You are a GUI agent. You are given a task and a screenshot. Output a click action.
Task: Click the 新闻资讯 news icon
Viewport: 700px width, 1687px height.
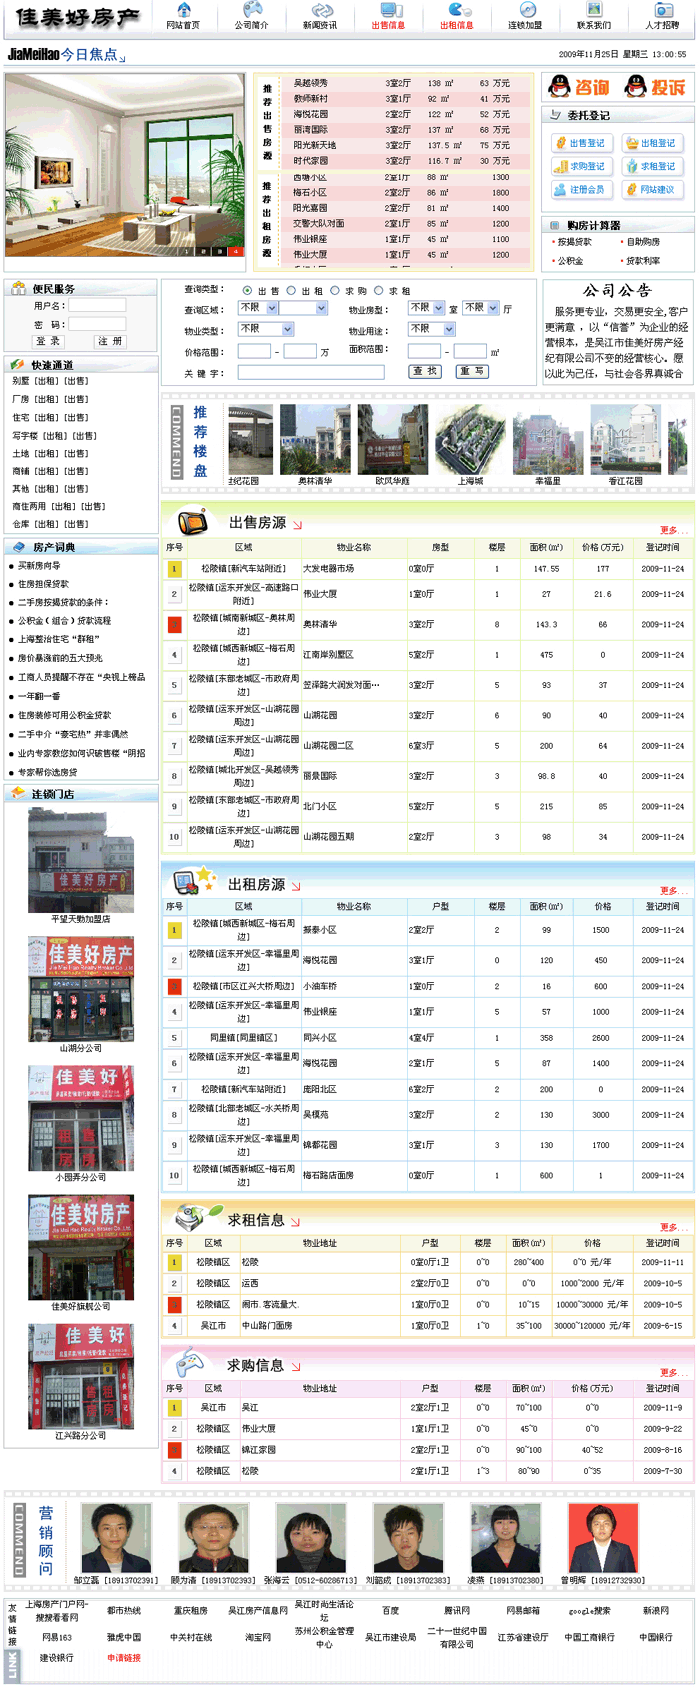coord(320,10)
